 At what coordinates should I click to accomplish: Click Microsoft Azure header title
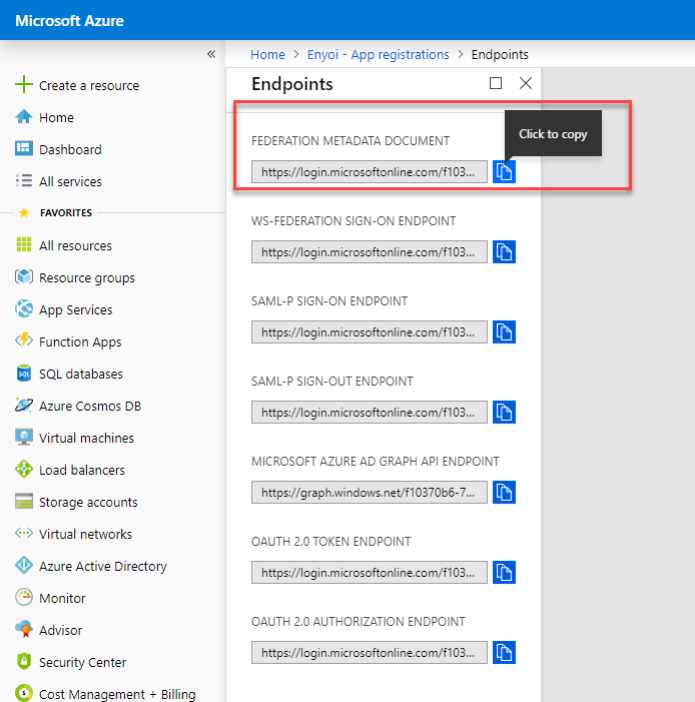pos(69,21)
